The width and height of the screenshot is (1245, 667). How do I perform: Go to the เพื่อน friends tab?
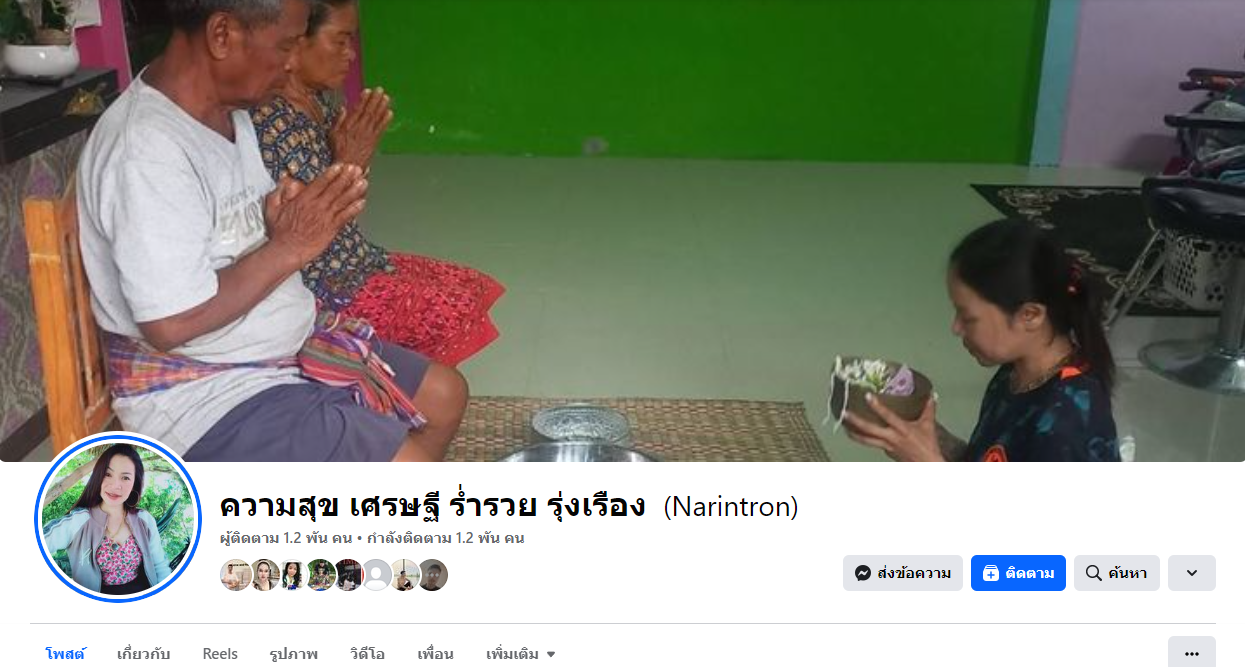tap(436, 654)
